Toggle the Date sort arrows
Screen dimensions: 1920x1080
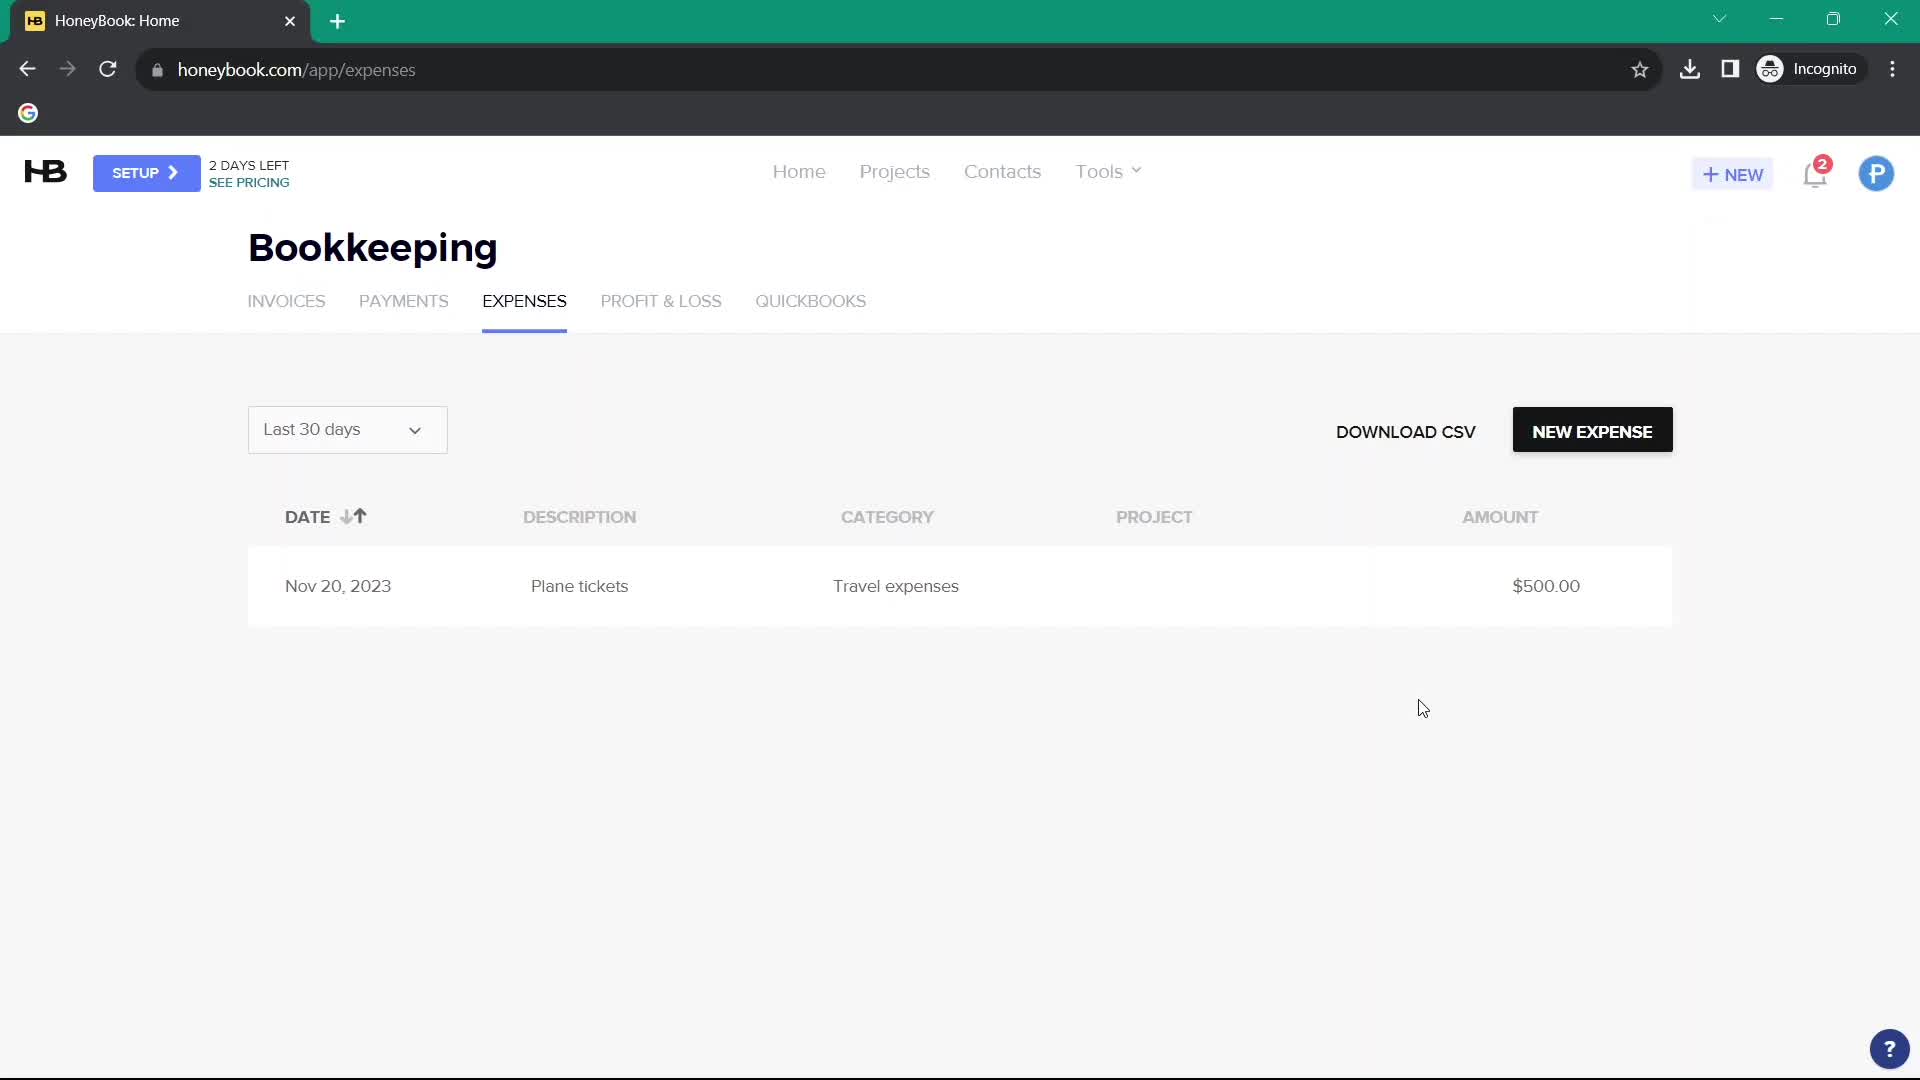pos(353,517)
